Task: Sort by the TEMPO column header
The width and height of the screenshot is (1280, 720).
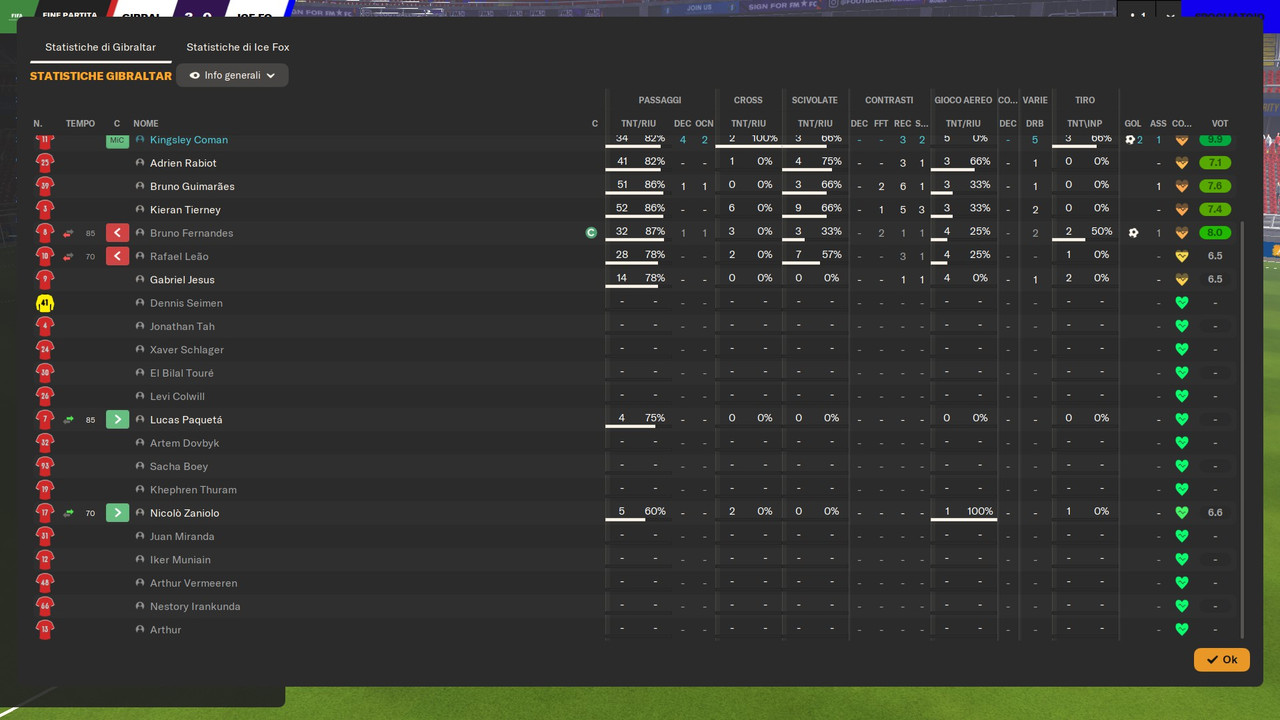Action: [80, 124]
